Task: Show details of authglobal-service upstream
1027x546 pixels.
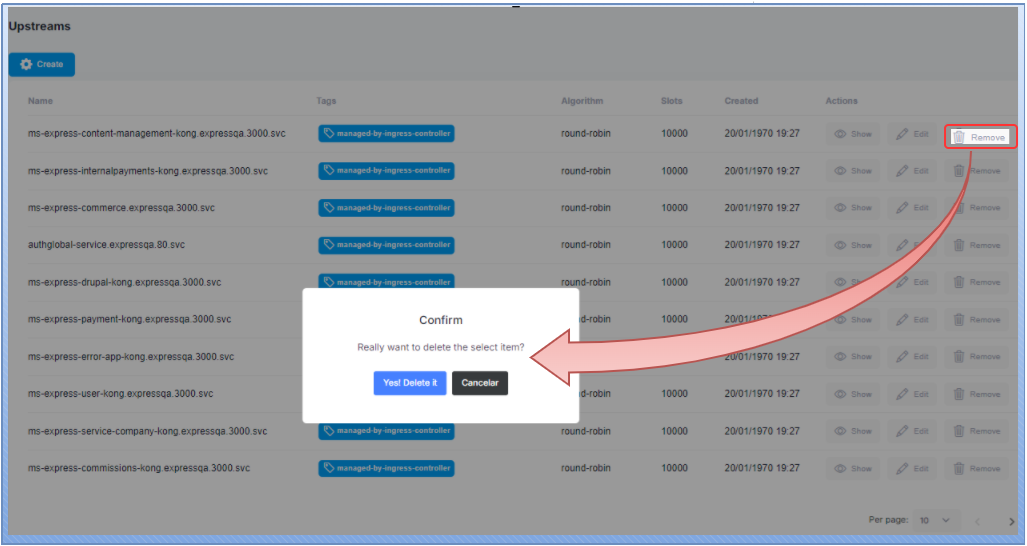Action: [852, 245]
